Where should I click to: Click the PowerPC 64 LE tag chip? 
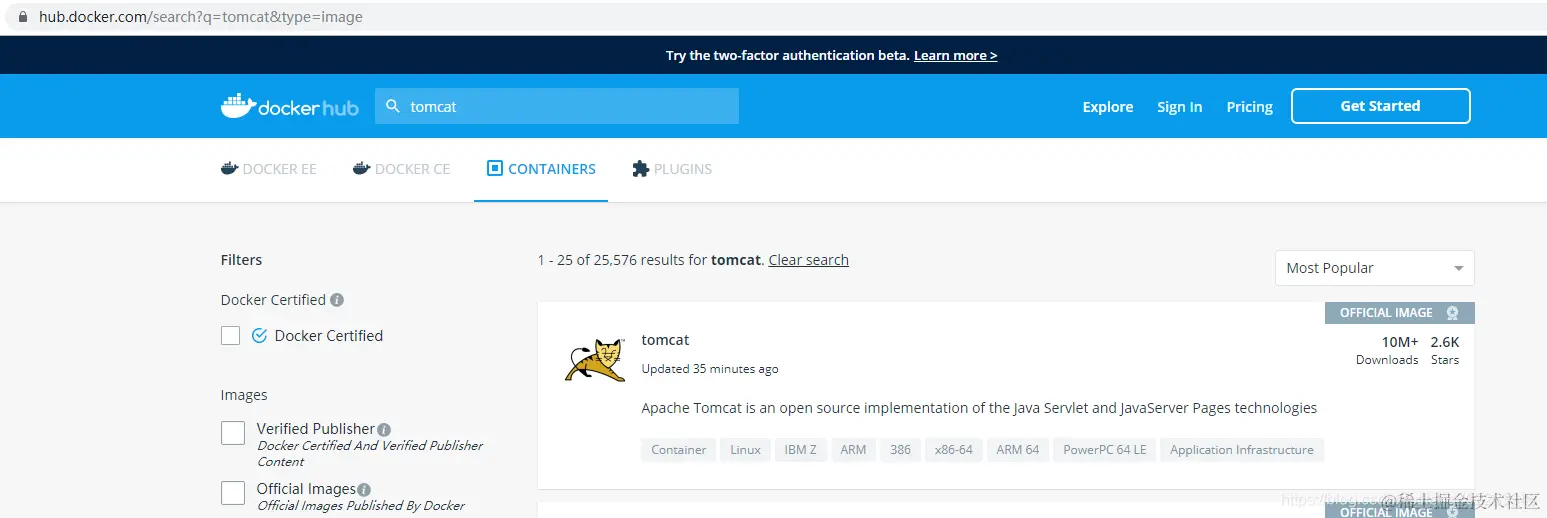pos(1105,450)
